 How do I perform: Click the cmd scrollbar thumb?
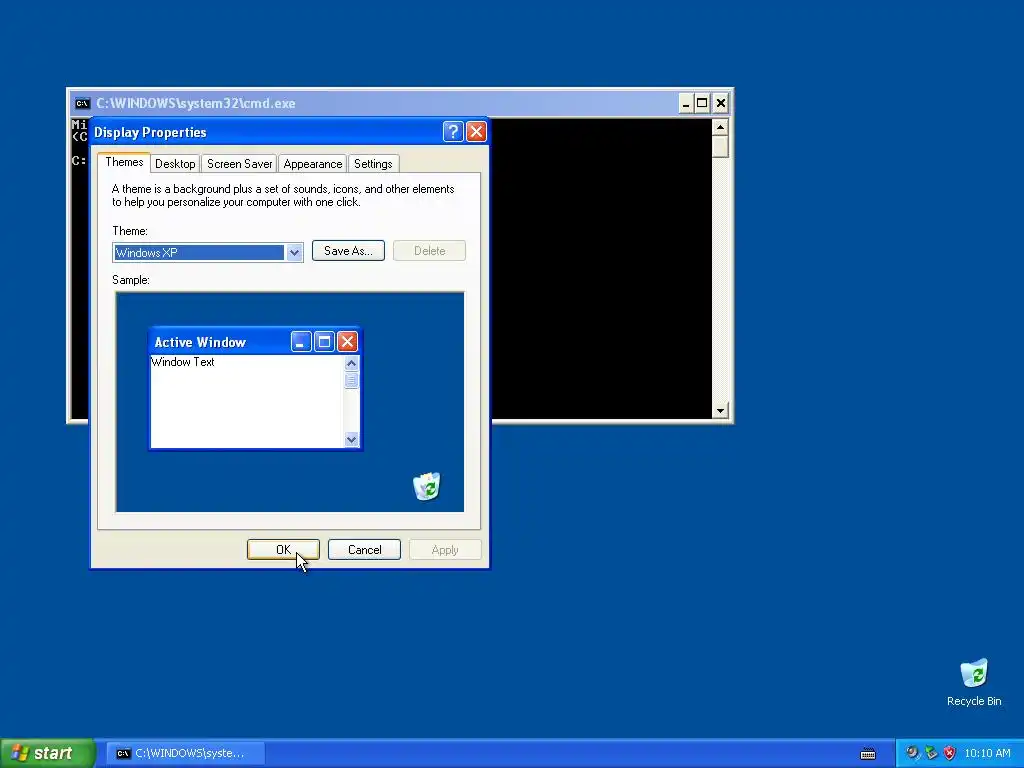pos(720,146)
